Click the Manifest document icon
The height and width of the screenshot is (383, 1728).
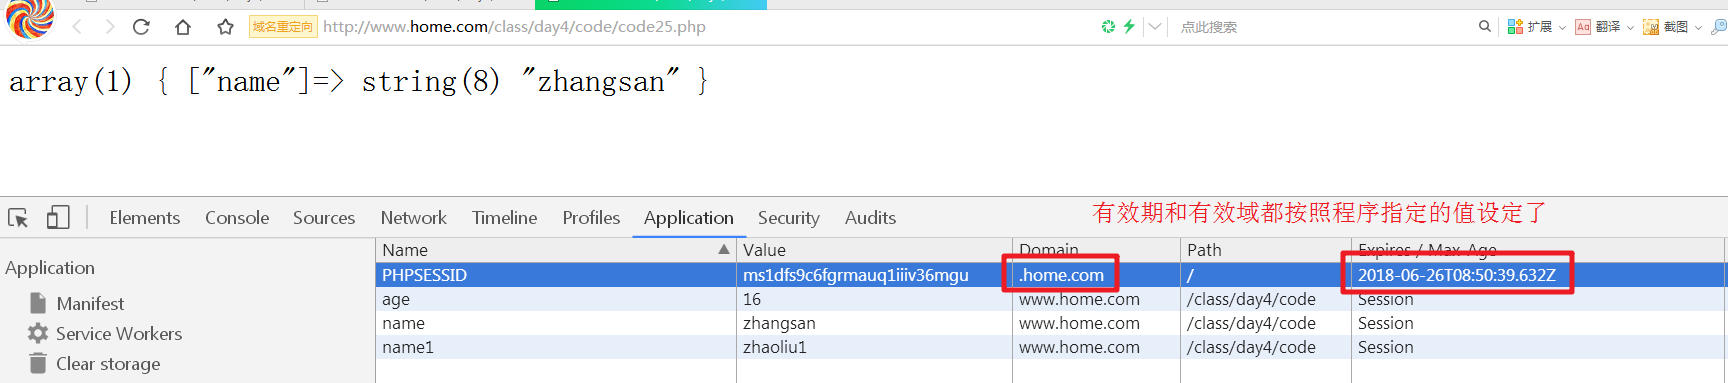[x=38, y=302]
